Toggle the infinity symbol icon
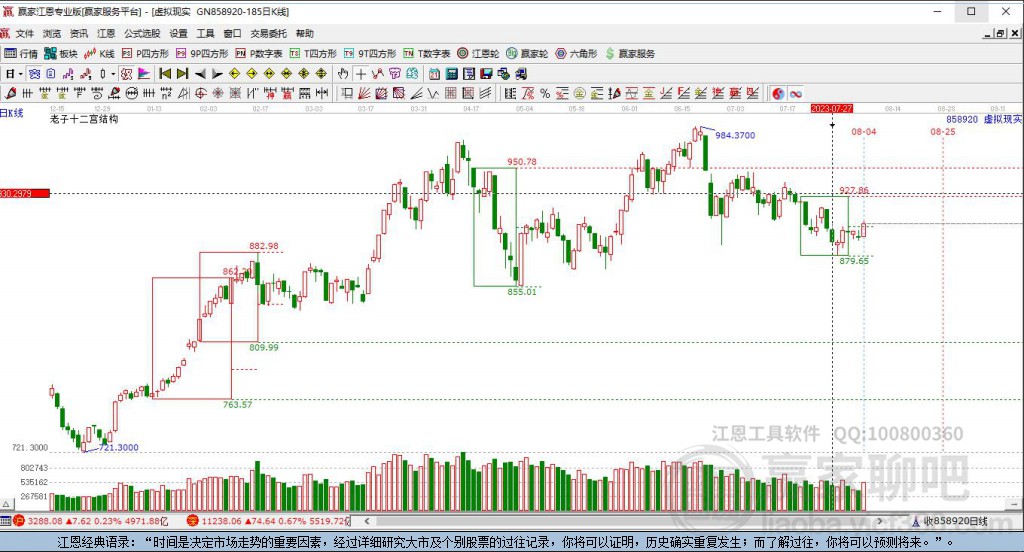This screenshot has width=1024, height=552. [795, 93]
